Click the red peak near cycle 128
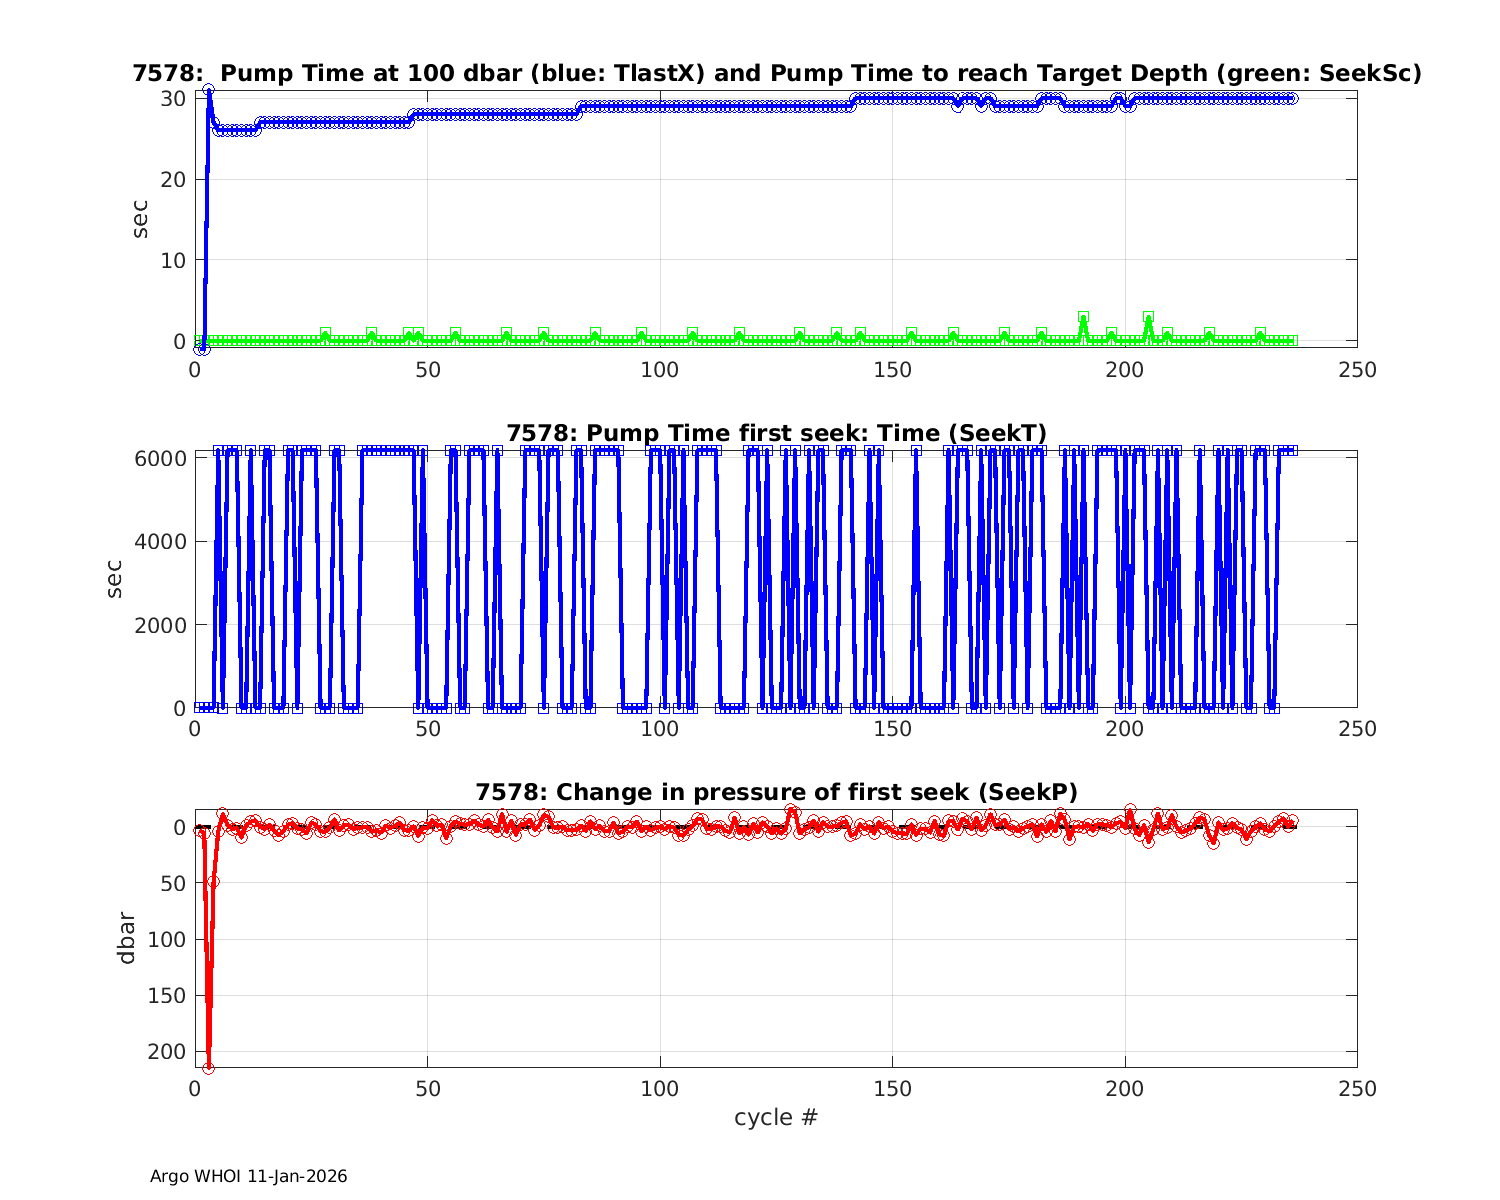Screen dimensions: 1500x1200 pyautogui.click(x=791, y=811)
